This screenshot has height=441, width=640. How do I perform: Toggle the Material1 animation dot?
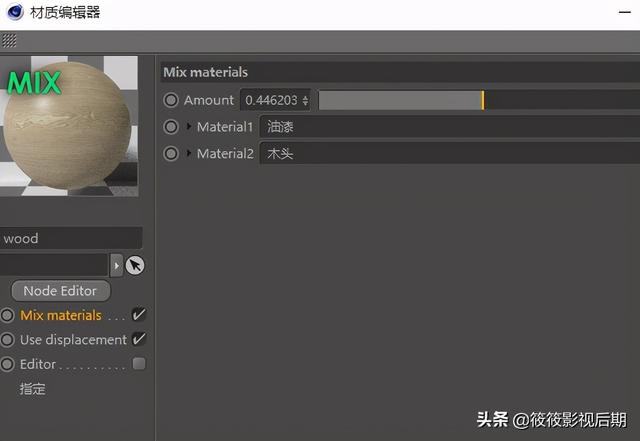tap(171, 127)
